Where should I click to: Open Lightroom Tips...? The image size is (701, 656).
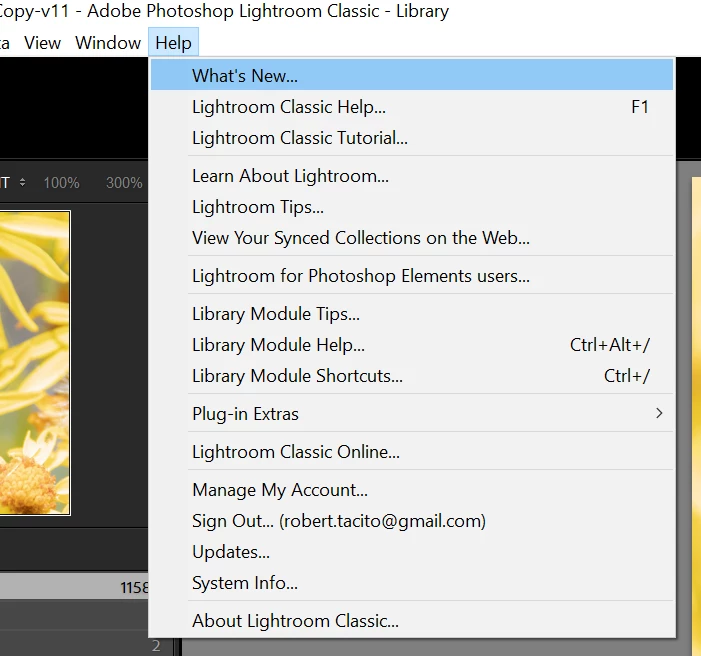tap(412, 207)
